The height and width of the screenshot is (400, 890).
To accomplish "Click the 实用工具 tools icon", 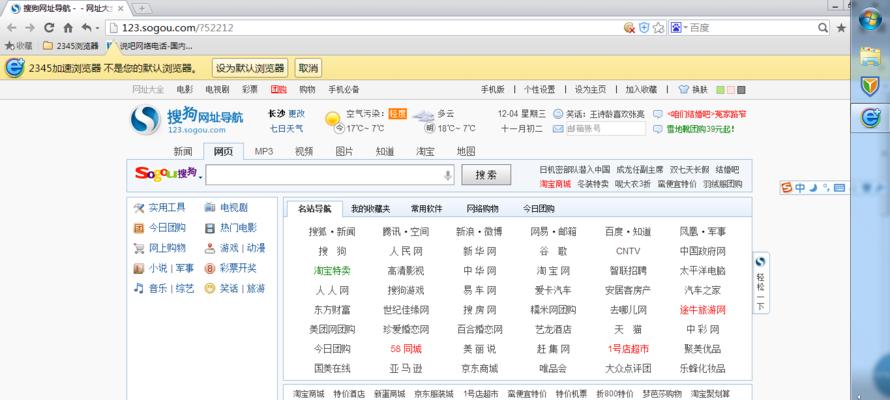I will (x=138, y=208).
